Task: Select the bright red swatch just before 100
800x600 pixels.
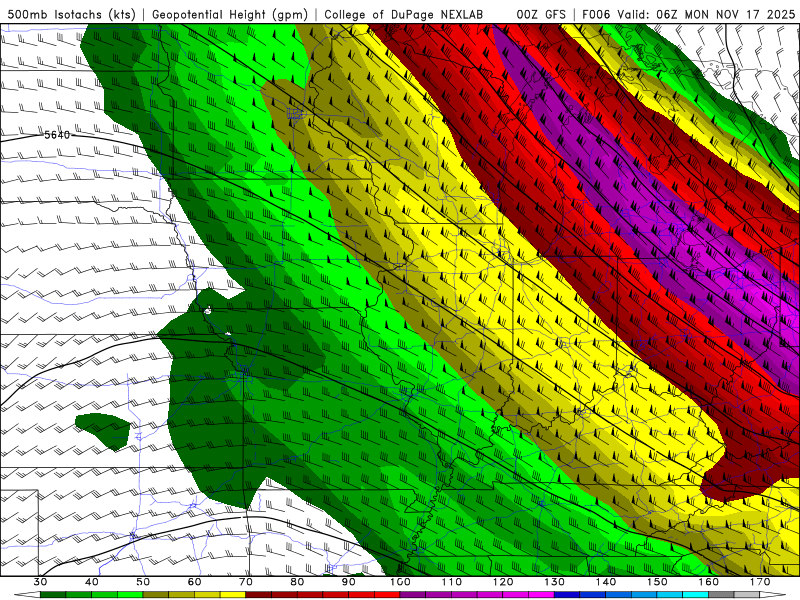Action: pos(387,594)
